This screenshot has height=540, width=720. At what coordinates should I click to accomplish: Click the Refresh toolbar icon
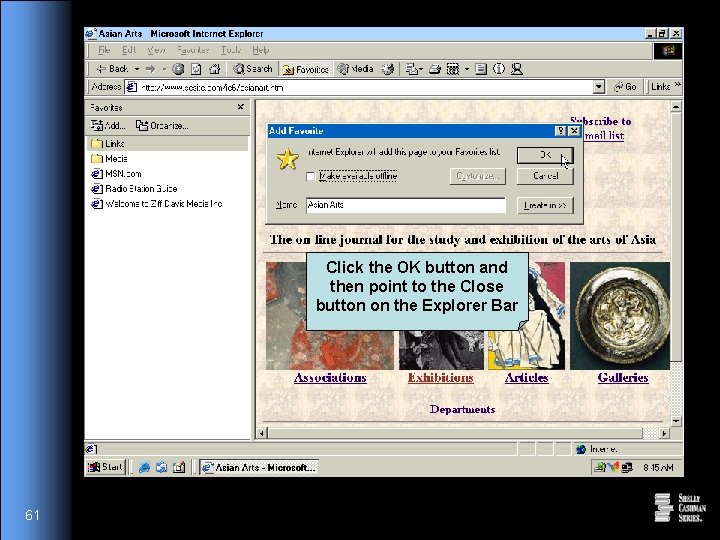[x=196, y=69]
